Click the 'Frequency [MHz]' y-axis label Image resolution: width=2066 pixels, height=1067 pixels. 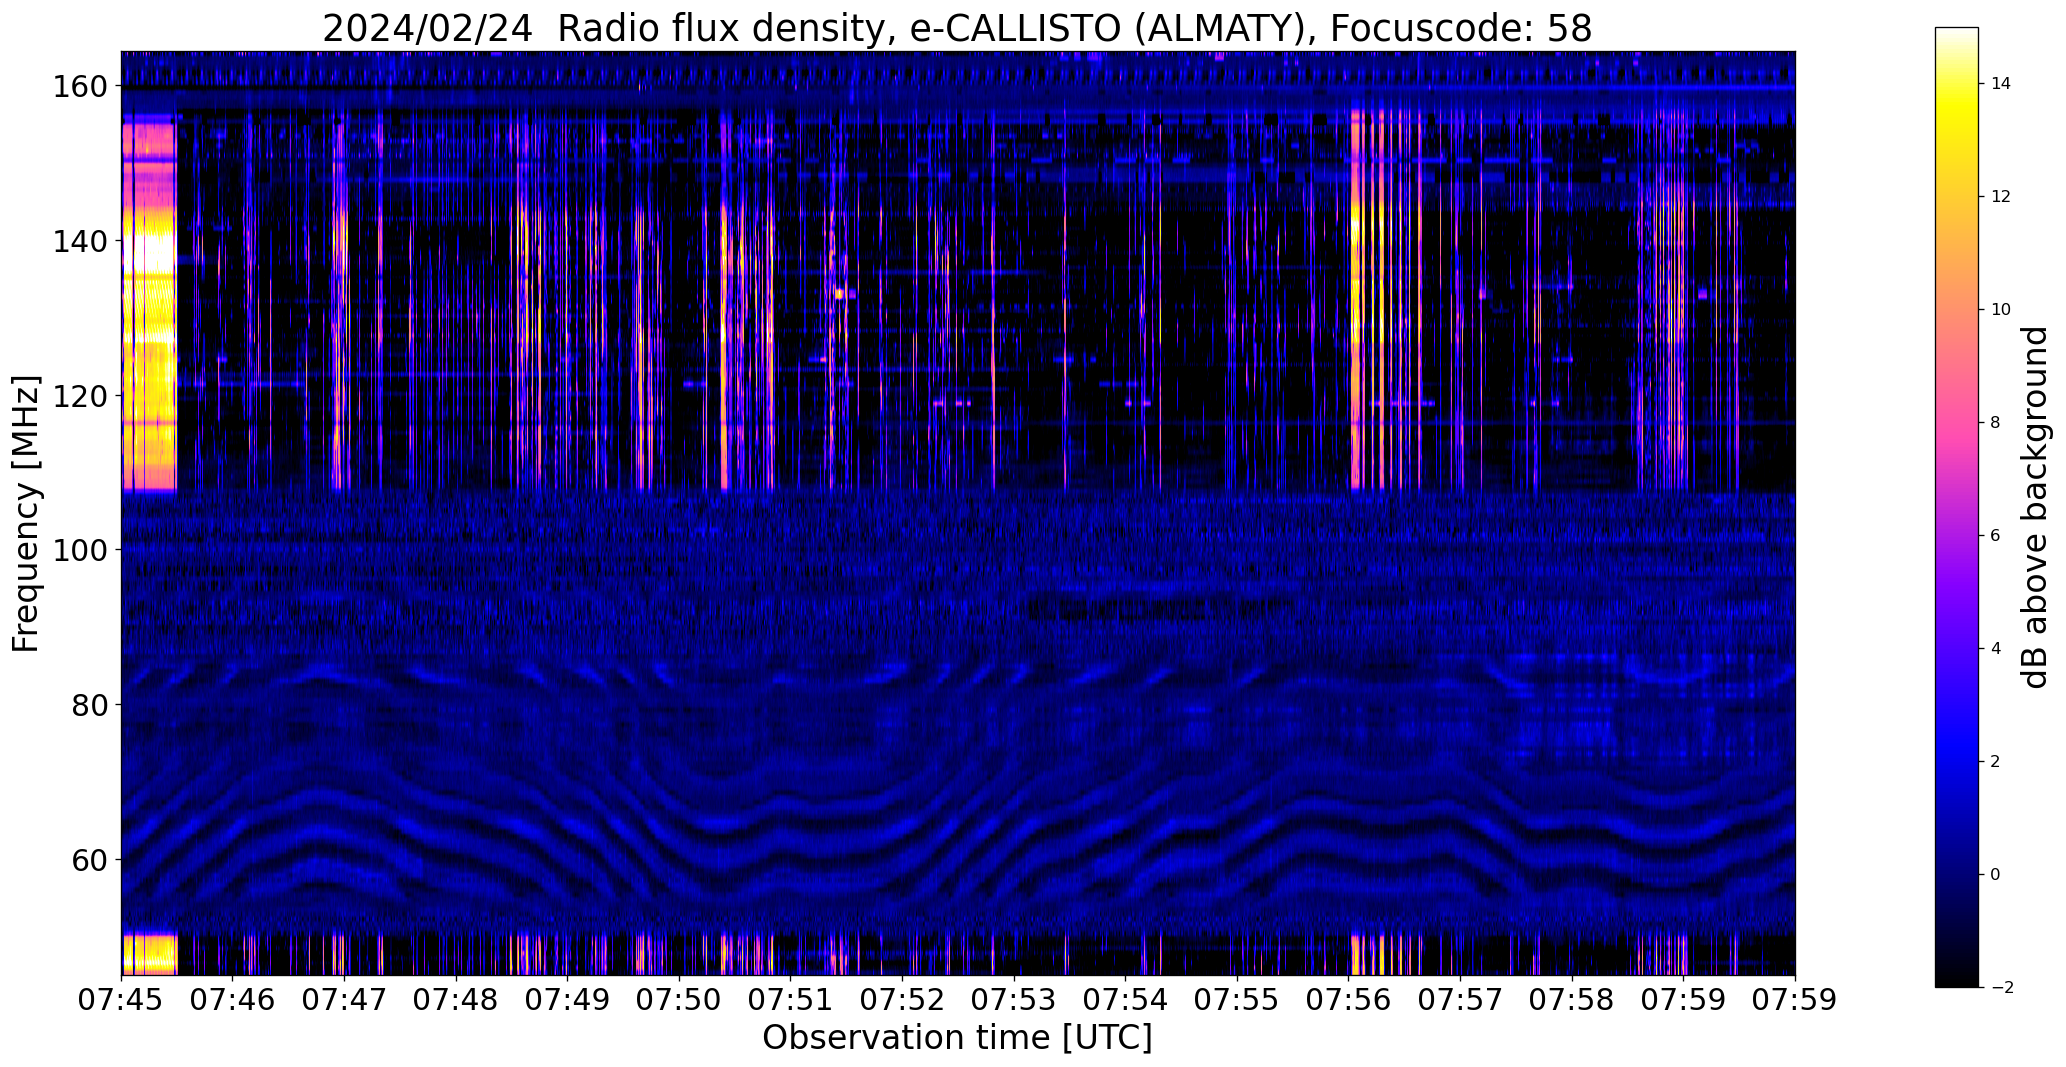click(26, 513)
